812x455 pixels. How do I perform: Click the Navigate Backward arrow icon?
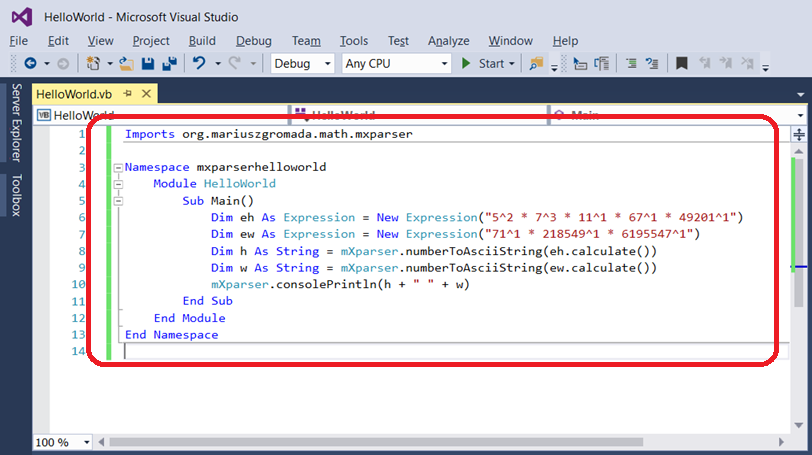coord(31,64)
